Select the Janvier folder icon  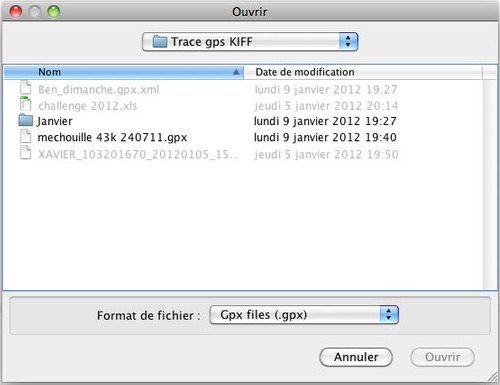[x=26, y=120]
